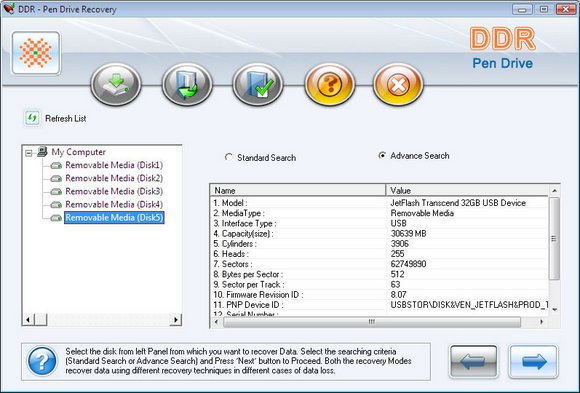The width and height of the screenshot is (580, 393).
Task: Click the '11. PNP Device ID :' row name
Action: point(249,305)
